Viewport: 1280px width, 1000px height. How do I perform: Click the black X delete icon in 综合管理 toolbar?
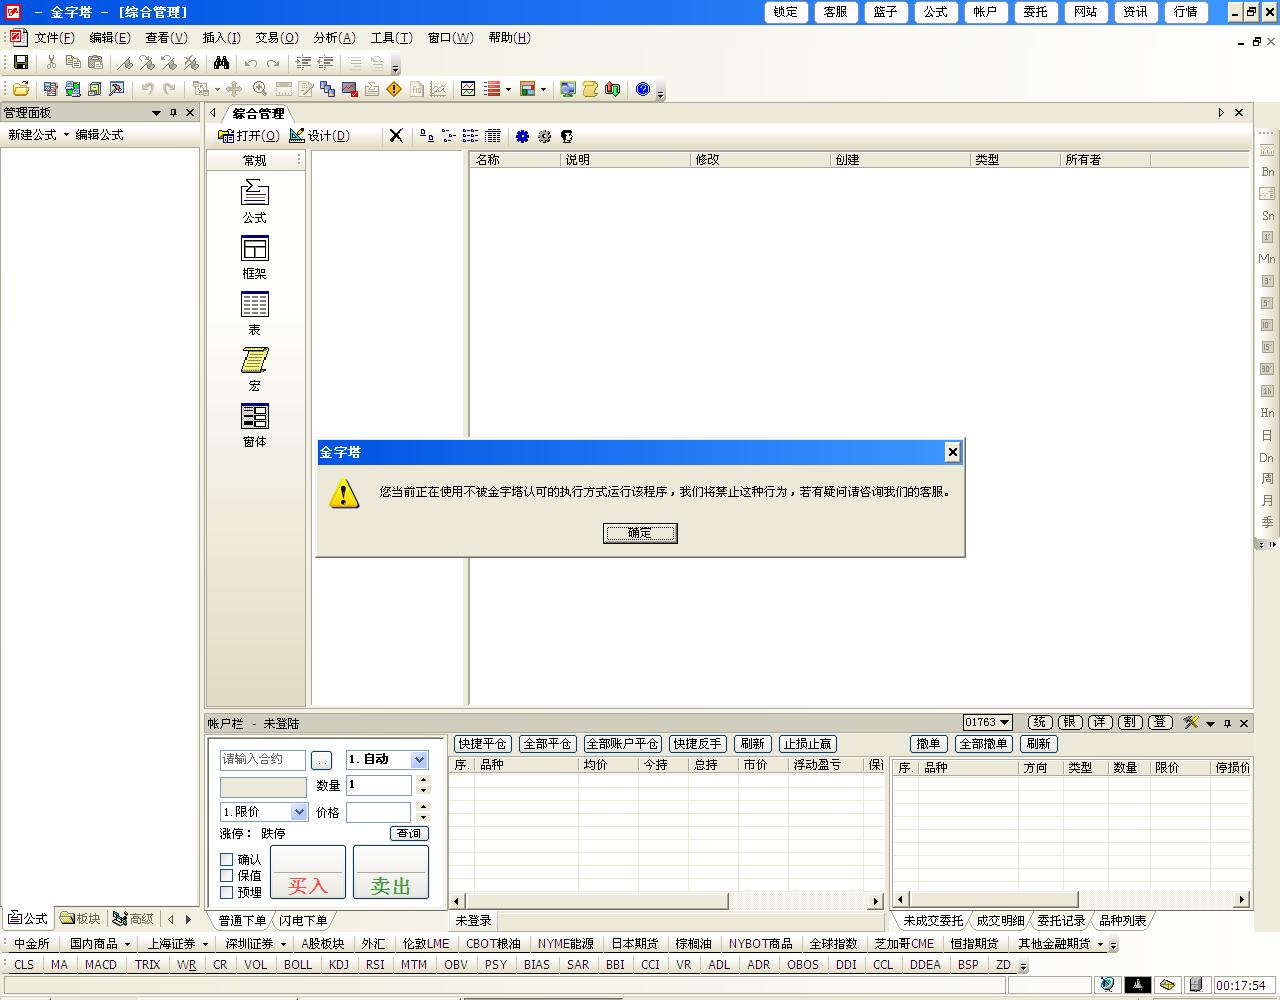coord(396,136)
